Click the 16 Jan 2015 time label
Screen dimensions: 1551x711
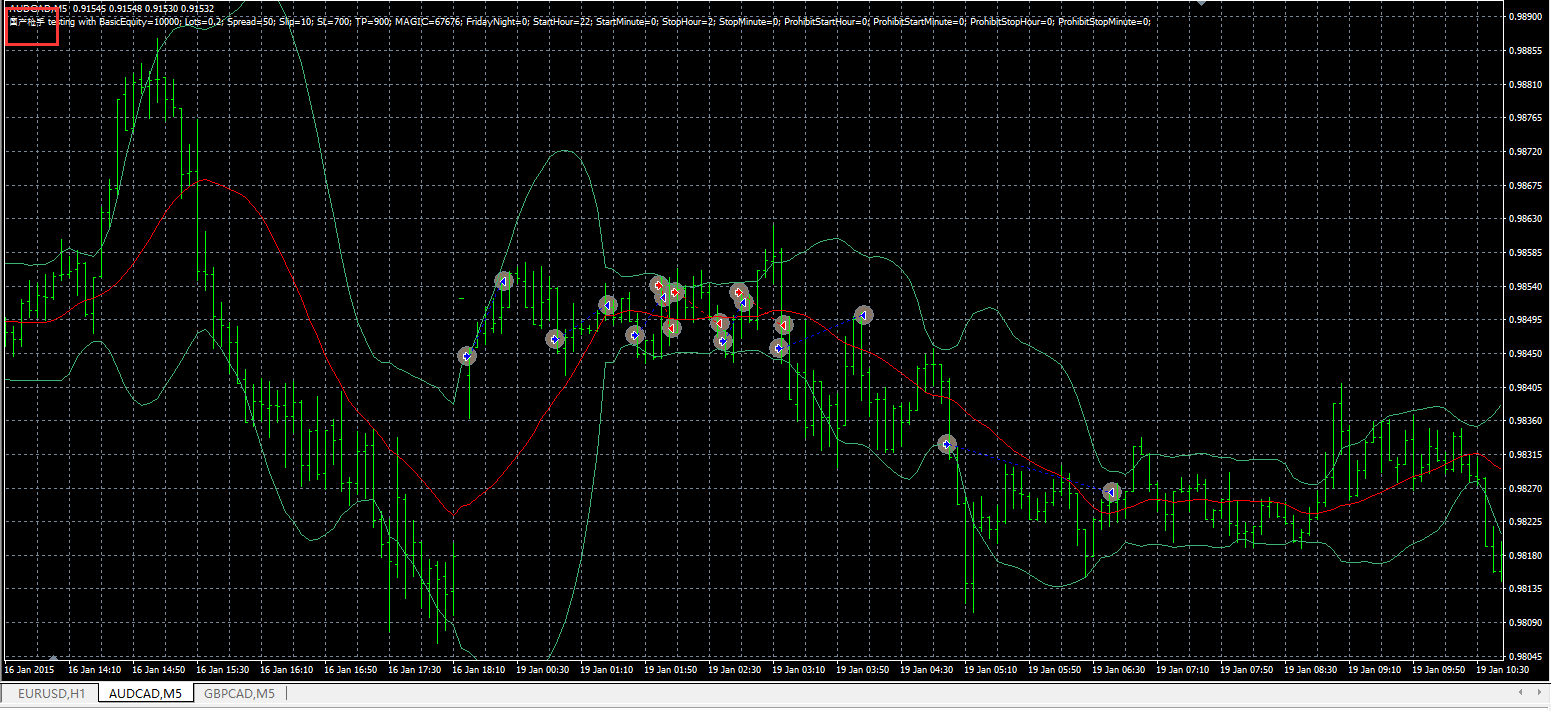29,669
